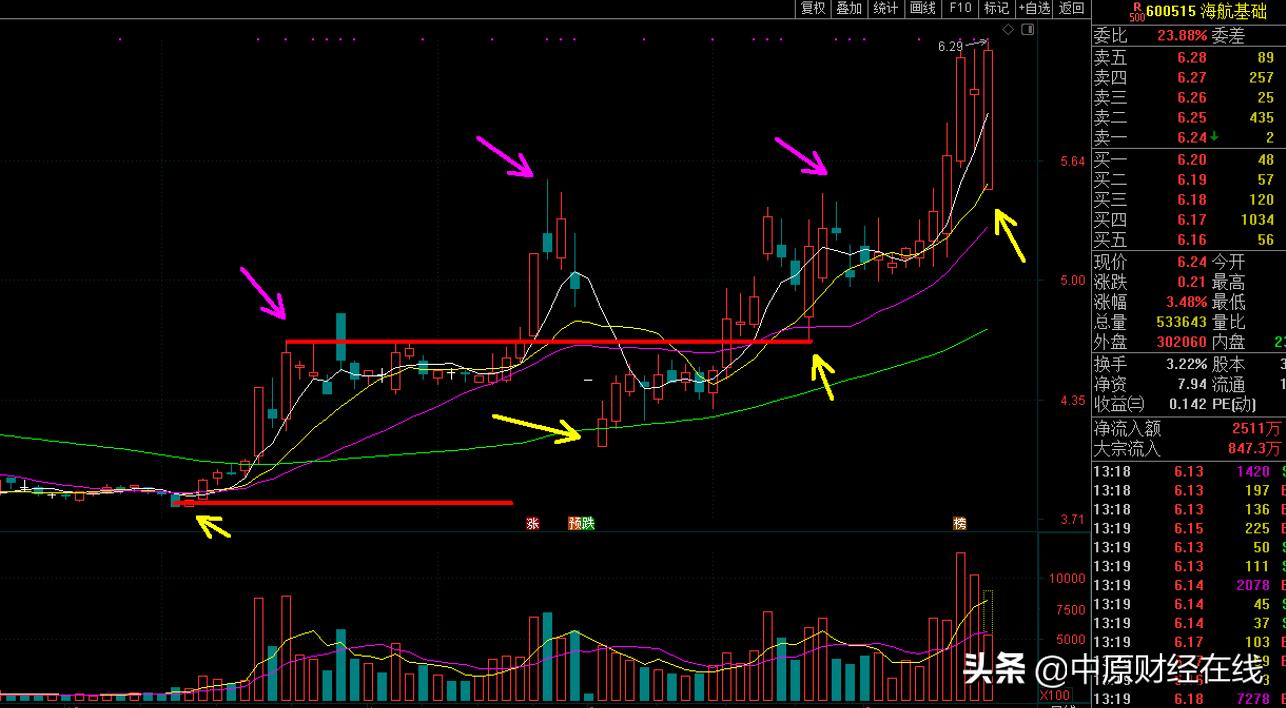Select the 买五 6.16 order row
The height and width of the screenshot is (708, 1286).
pyautogui.click(x=1188, y=240)
